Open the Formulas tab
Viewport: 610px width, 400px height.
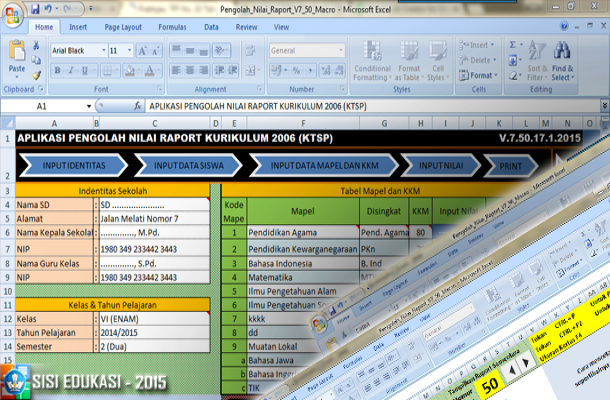pos(172,27)
